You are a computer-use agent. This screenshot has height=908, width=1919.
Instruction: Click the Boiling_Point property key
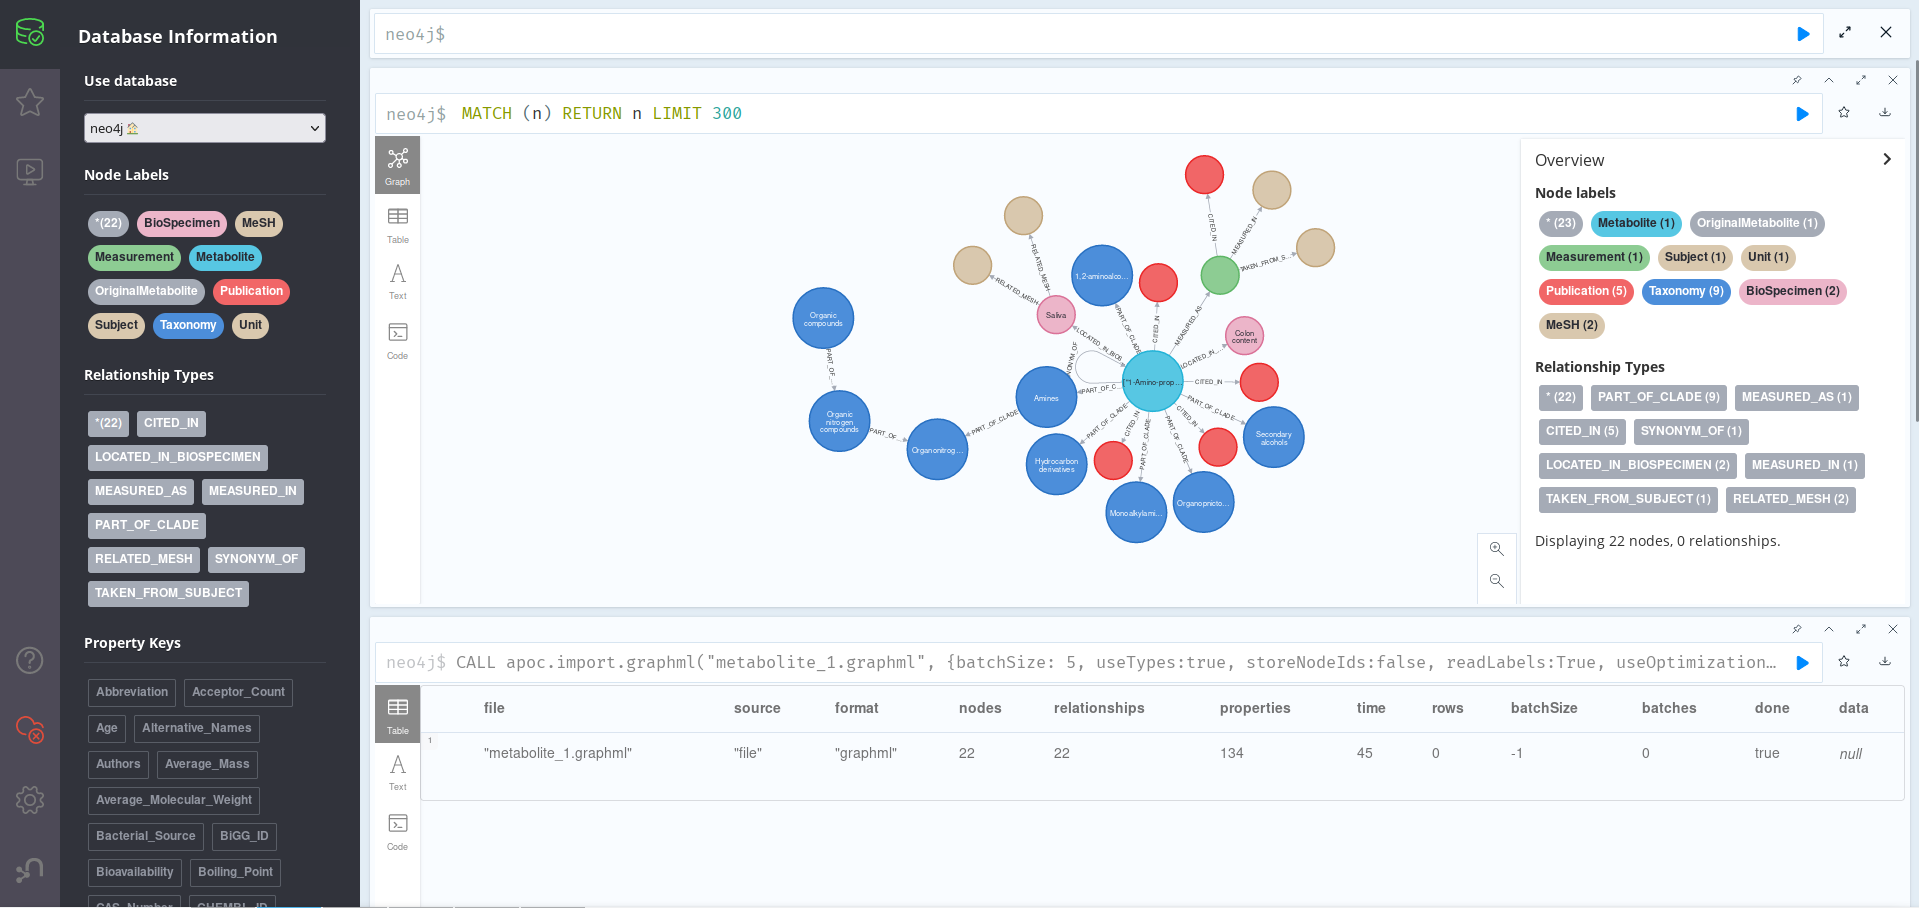[235, 872]
